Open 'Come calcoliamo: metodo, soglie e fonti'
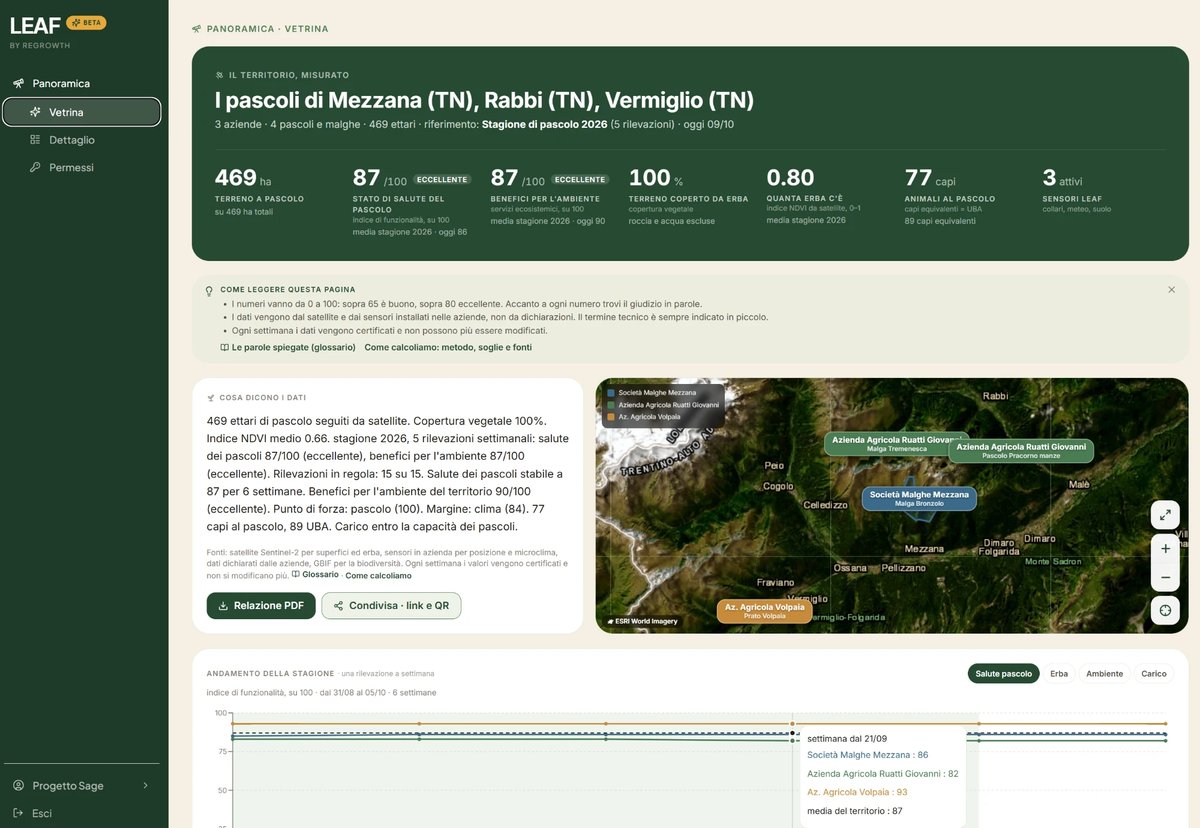The height and width of the screenshot is (828, 1200). (x=448, y=347)
